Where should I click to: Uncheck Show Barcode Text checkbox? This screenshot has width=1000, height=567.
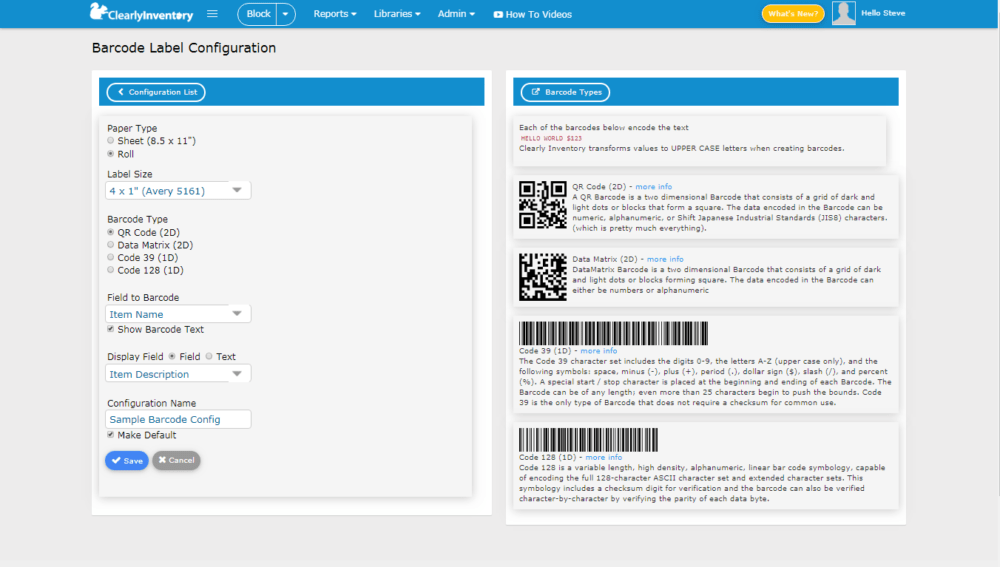point(111,329)
